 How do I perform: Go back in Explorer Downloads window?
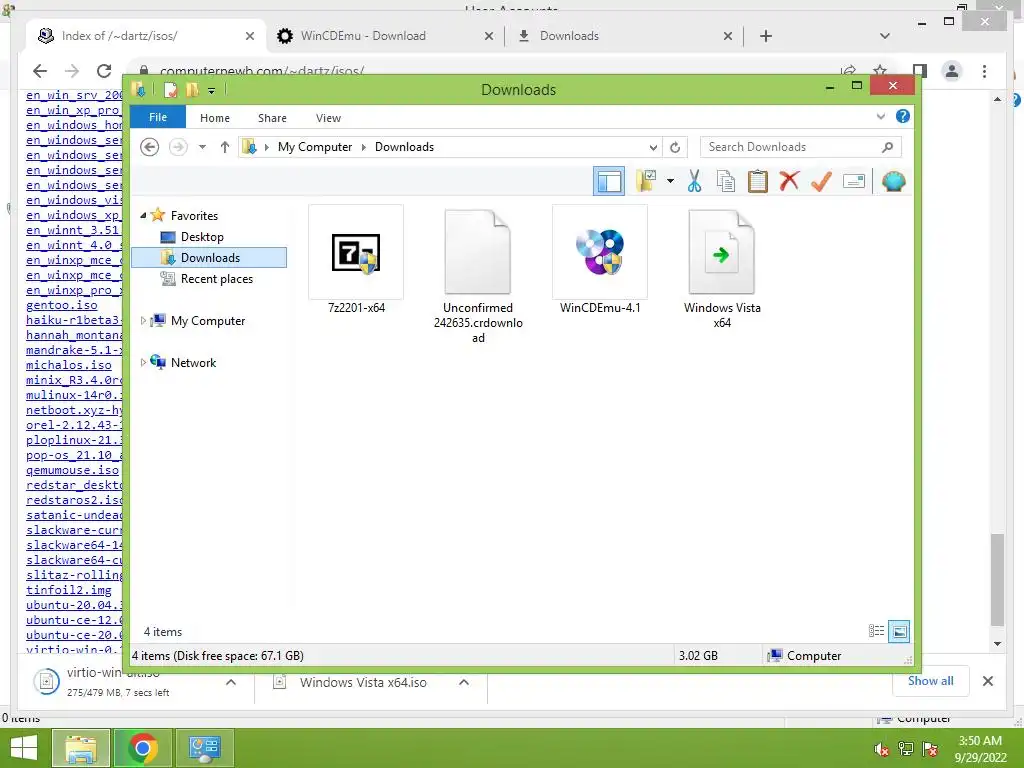click(150, 147)
